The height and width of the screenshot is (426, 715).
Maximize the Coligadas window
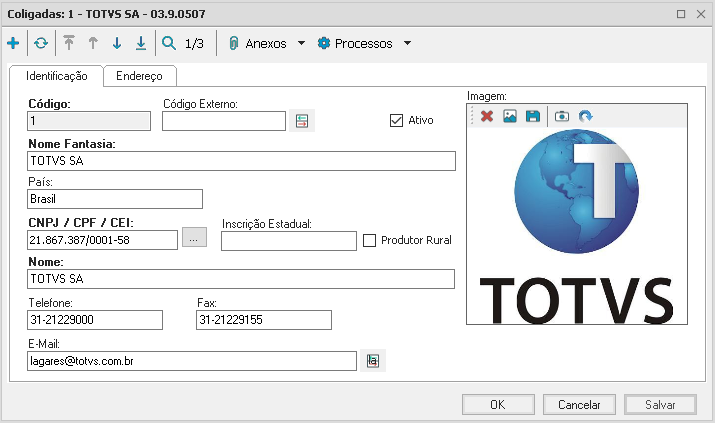(x=681, y=14)
